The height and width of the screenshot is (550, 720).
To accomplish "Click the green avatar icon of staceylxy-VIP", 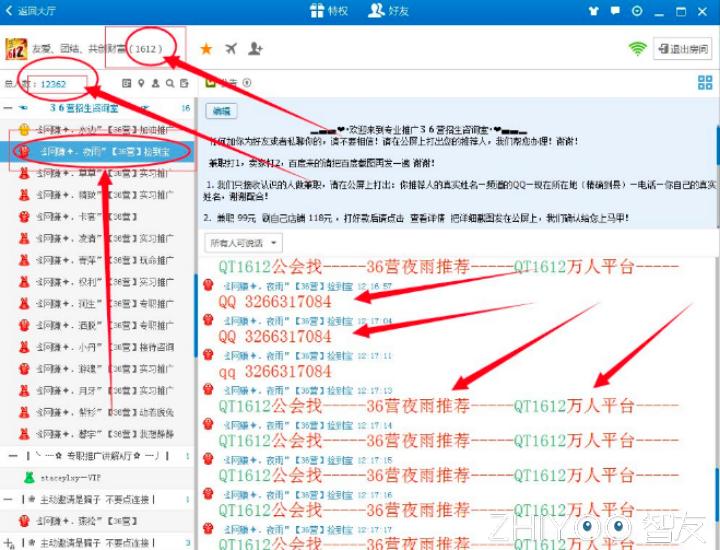I will coord(28,477).
